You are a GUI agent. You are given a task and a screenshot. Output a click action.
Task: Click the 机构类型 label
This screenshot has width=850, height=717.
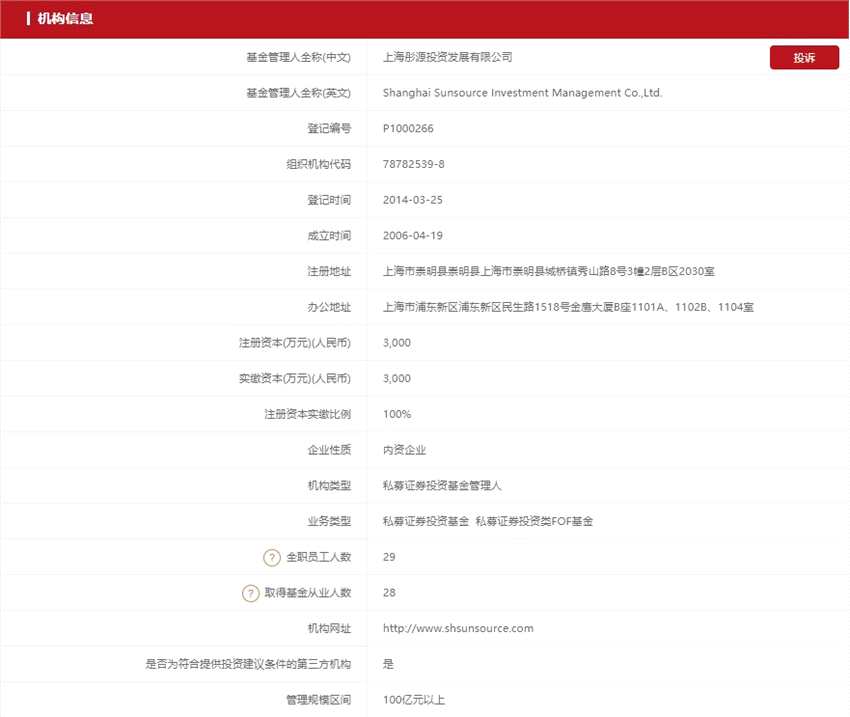click(330, 486)
